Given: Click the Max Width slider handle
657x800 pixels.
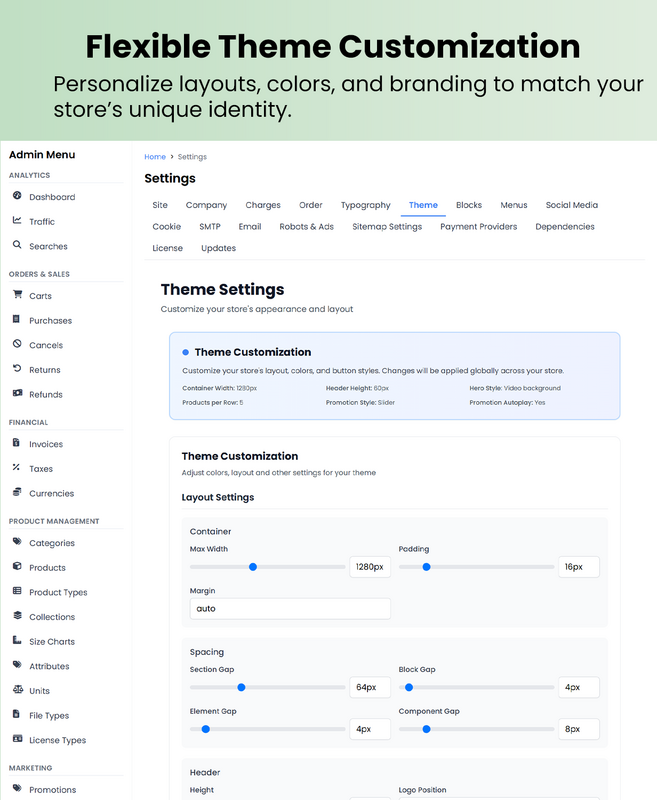Looking at the screenshot, I should [253, 567].
